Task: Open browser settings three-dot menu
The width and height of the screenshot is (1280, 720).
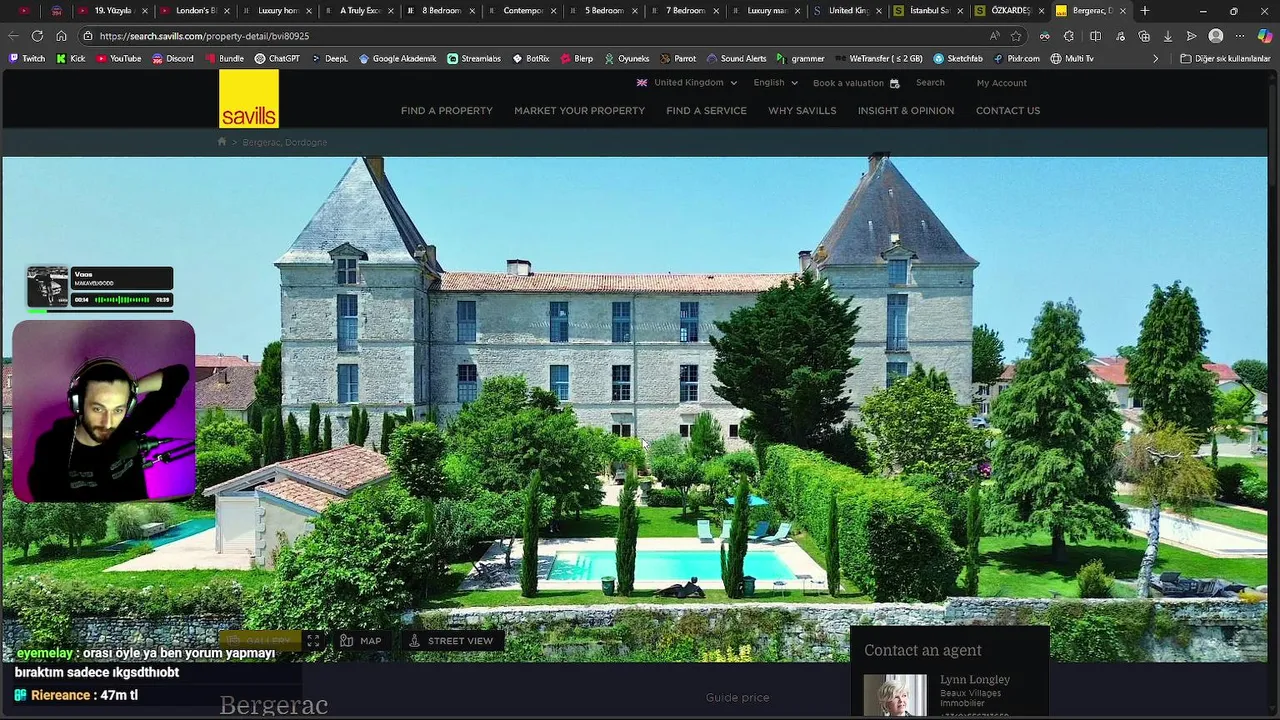Action: [x=1240, y=36]
